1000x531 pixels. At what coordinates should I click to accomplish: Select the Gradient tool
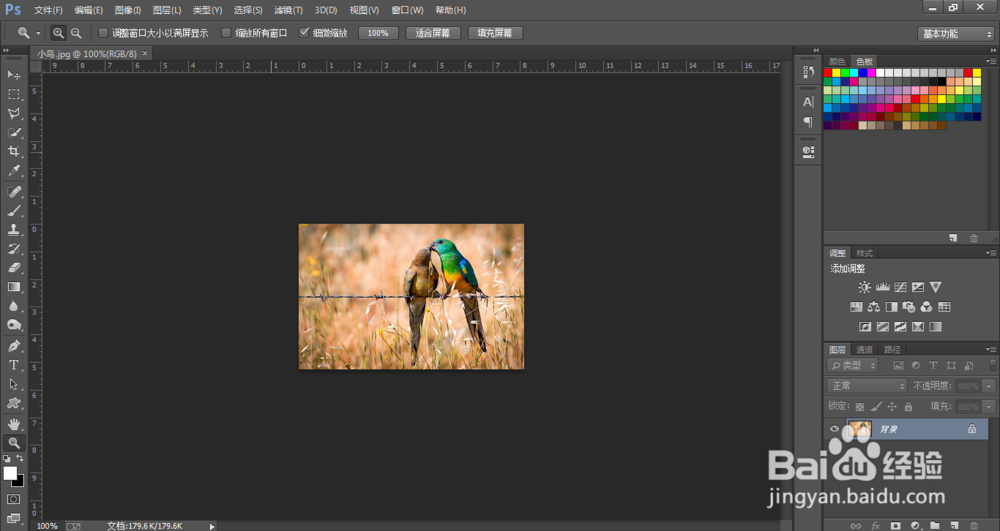pyautogui.click(x=13, y=287)
